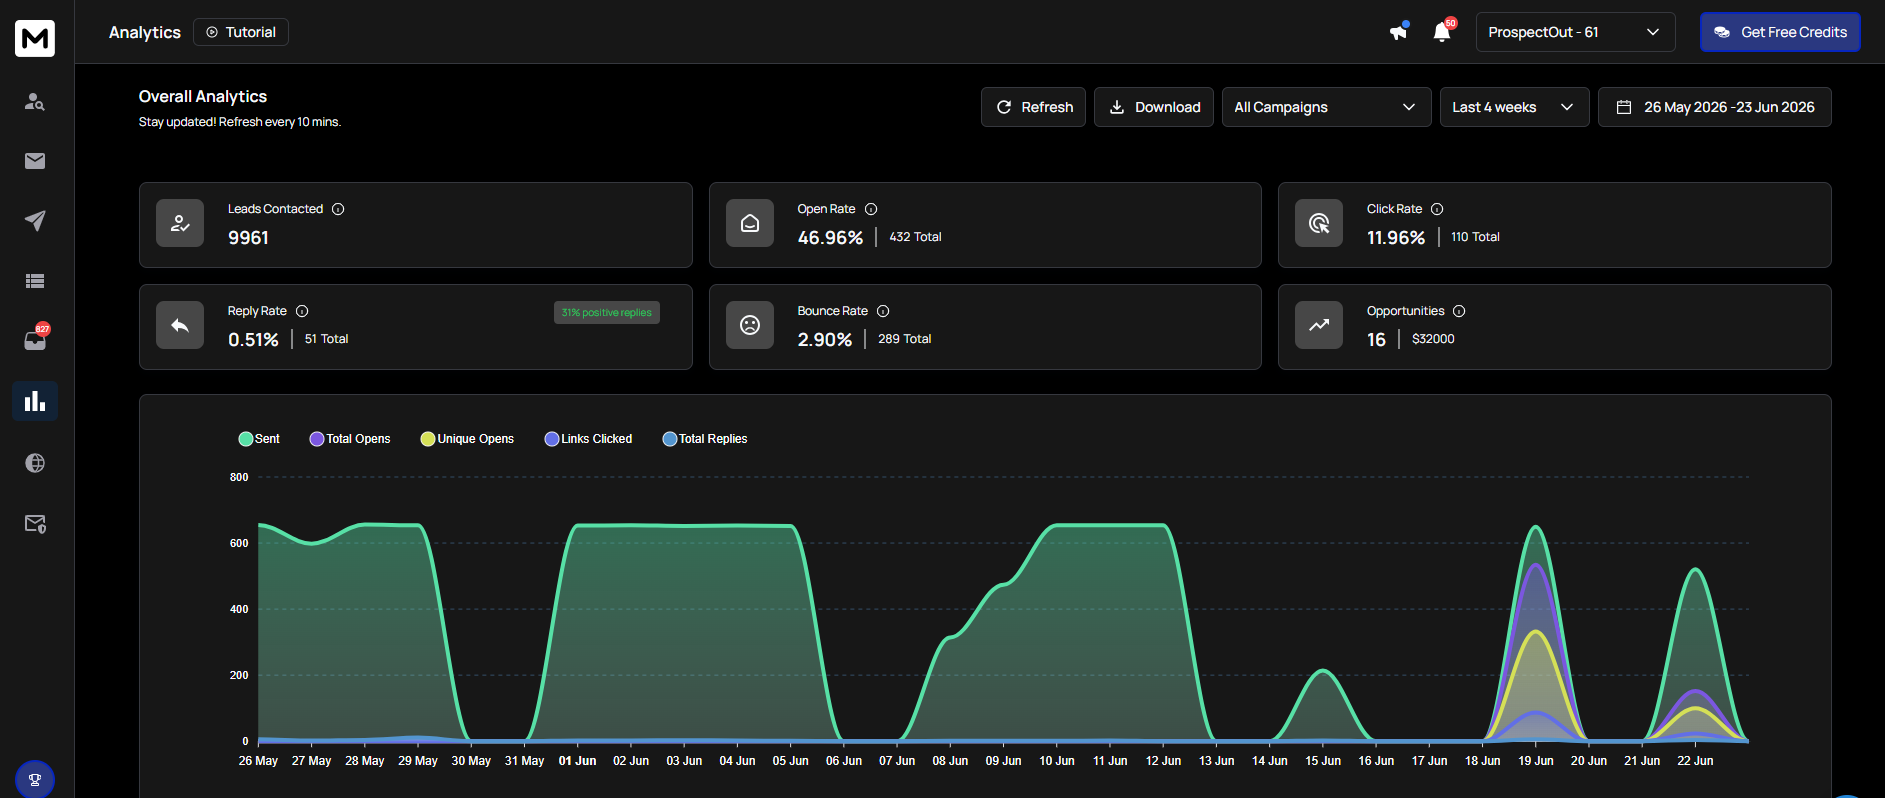The height and width of the screenshot is (798, 1885).
Task: Click the Analytics page title
Action: pos(145,32)
